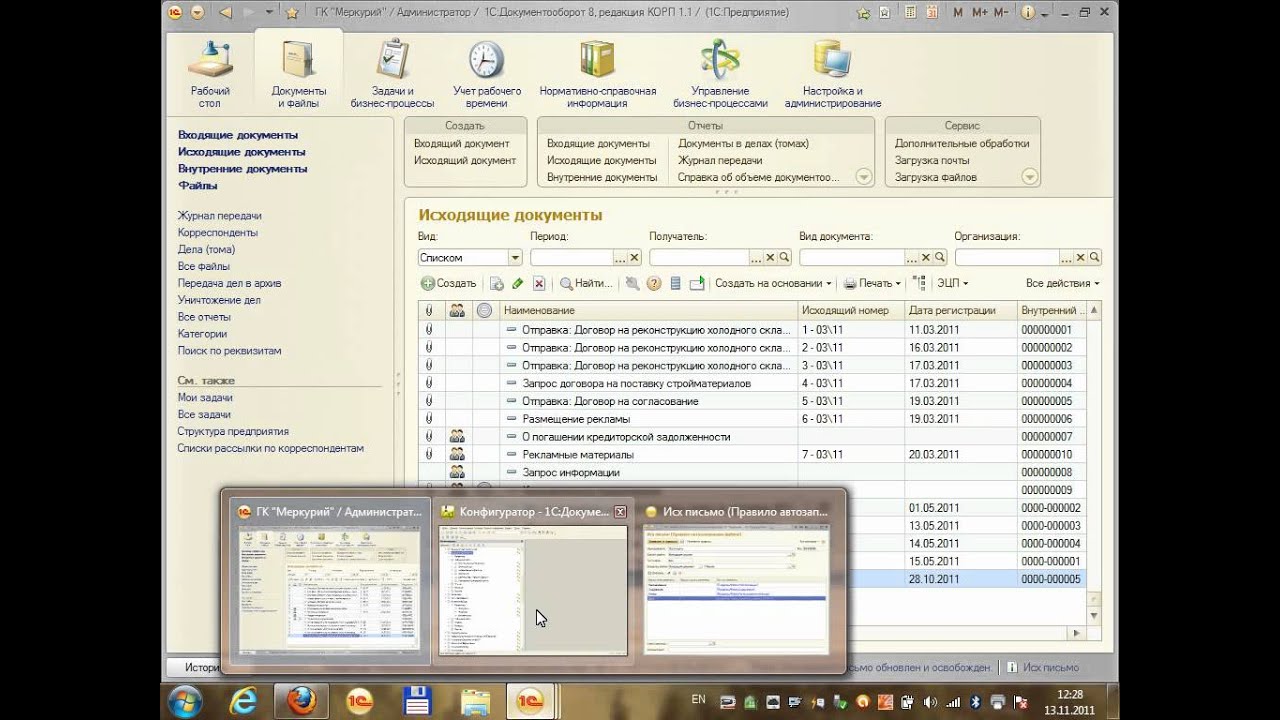The image size is (1280, 720).
Task: Open the Дела (тома) link
Action: click(206, 249)
